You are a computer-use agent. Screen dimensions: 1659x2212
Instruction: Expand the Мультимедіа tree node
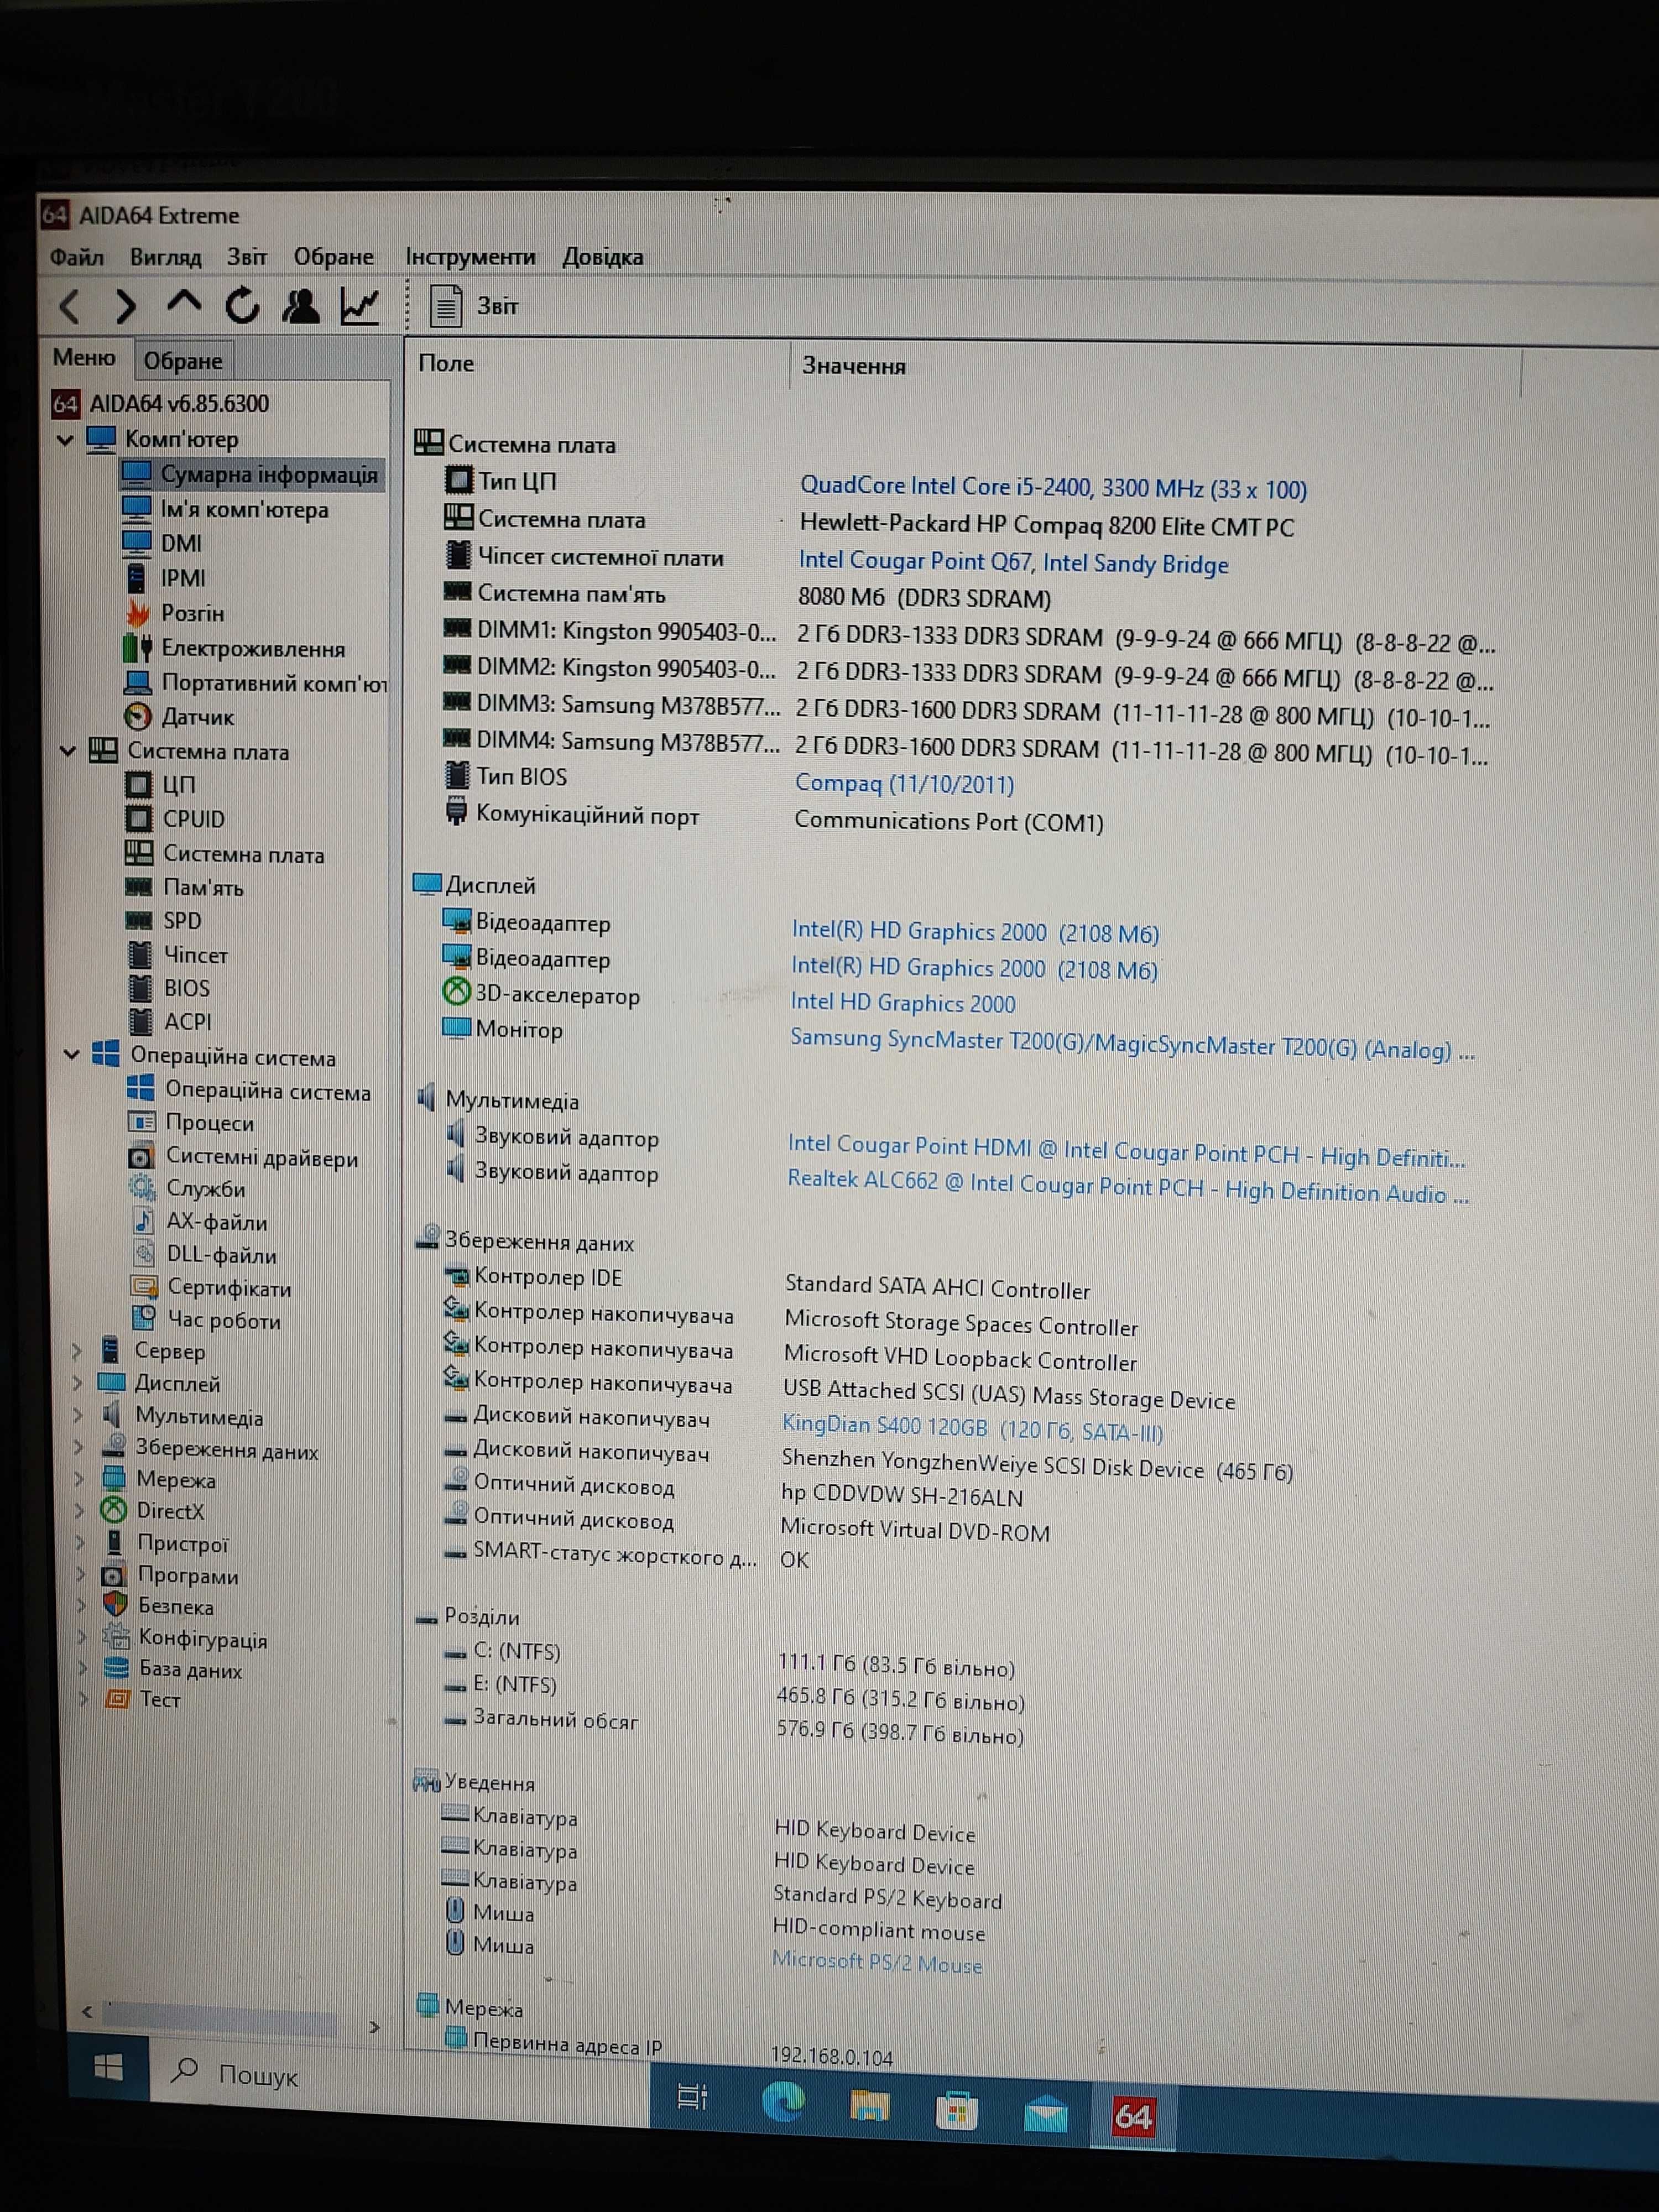[79, 1417]
